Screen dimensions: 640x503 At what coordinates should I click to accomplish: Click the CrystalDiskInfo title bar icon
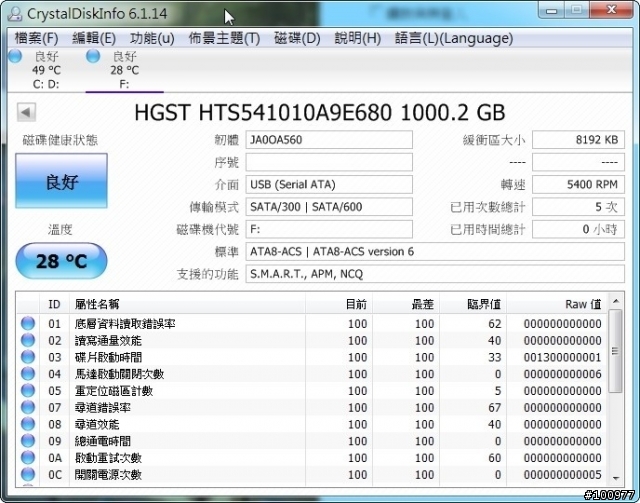coord(15,13)
